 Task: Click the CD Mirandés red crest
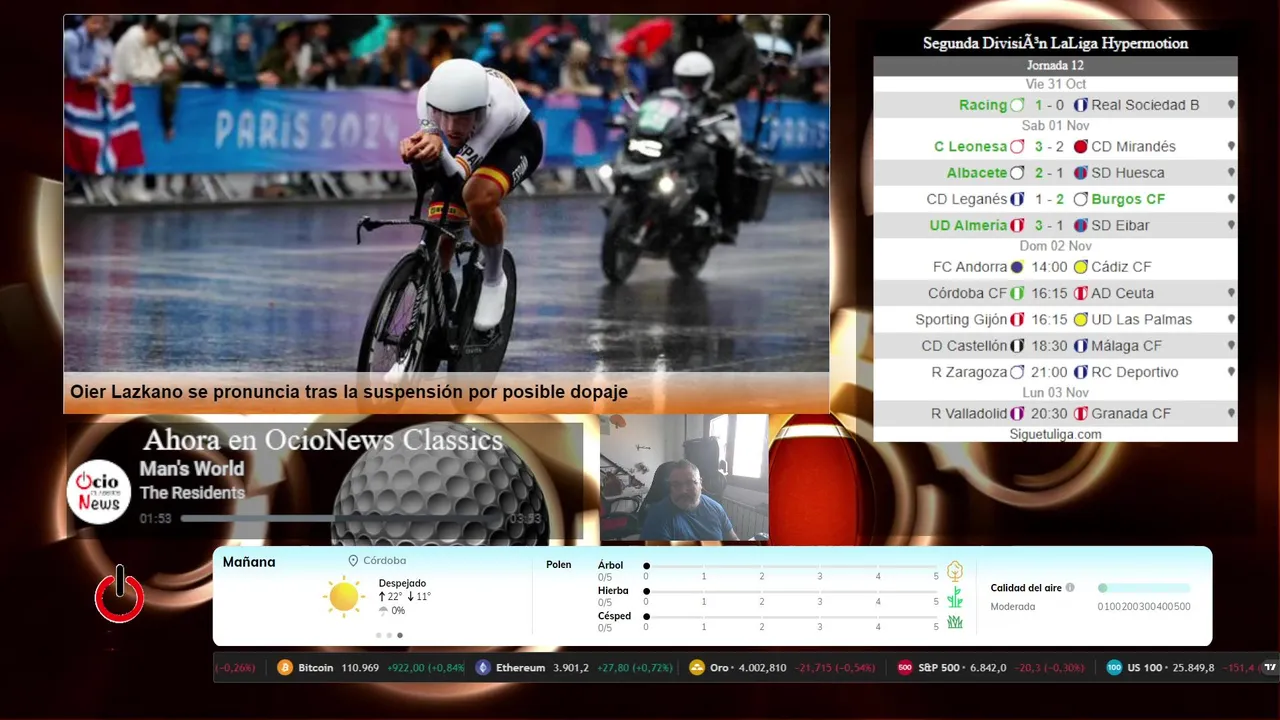click(x=1081, y=146)
